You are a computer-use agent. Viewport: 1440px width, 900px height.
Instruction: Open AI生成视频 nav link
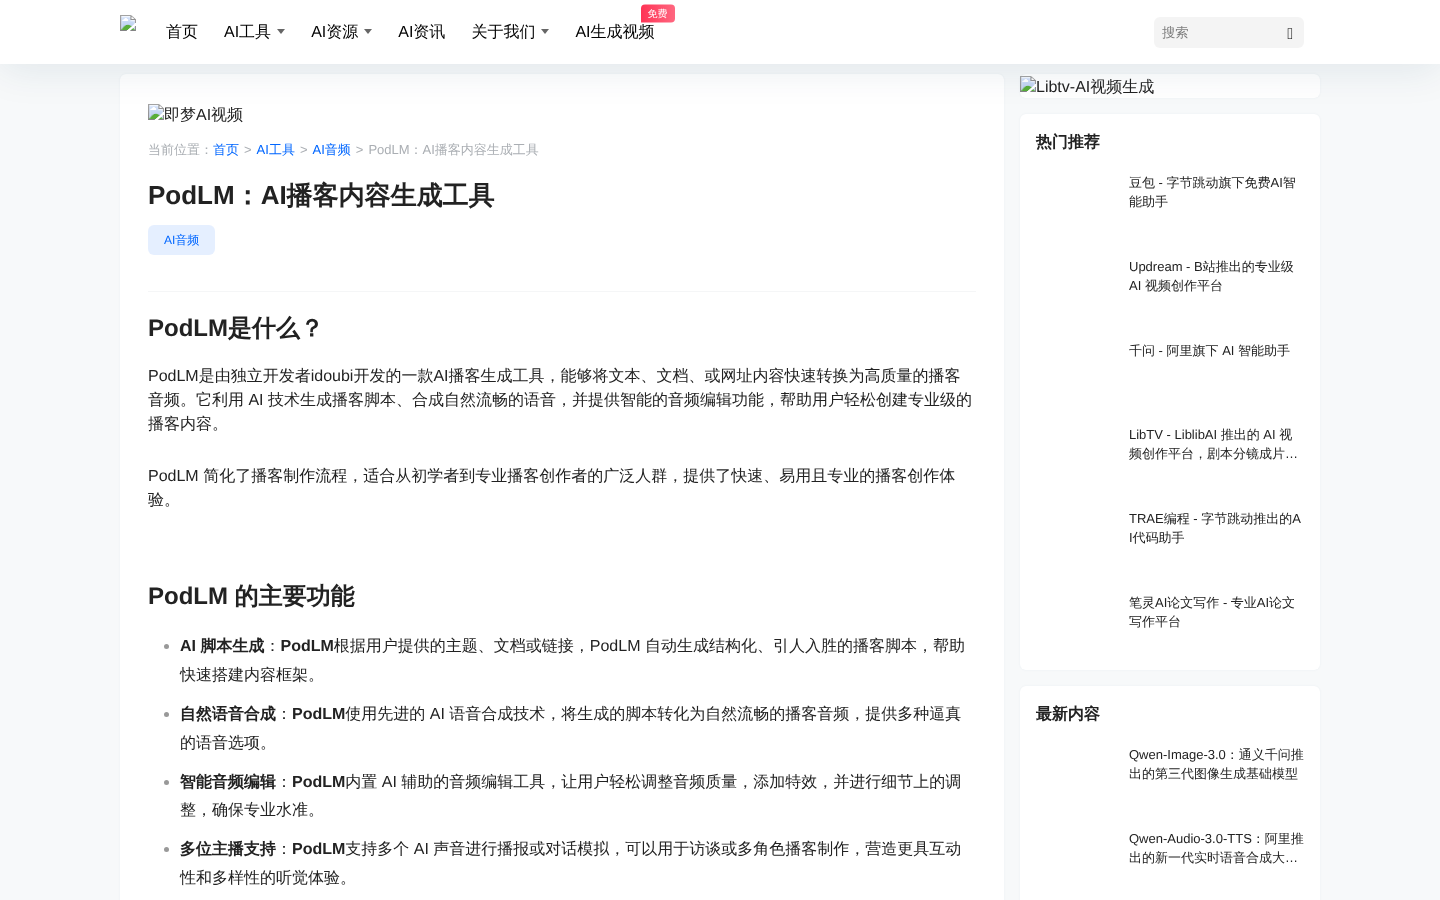tap(614, 32)
